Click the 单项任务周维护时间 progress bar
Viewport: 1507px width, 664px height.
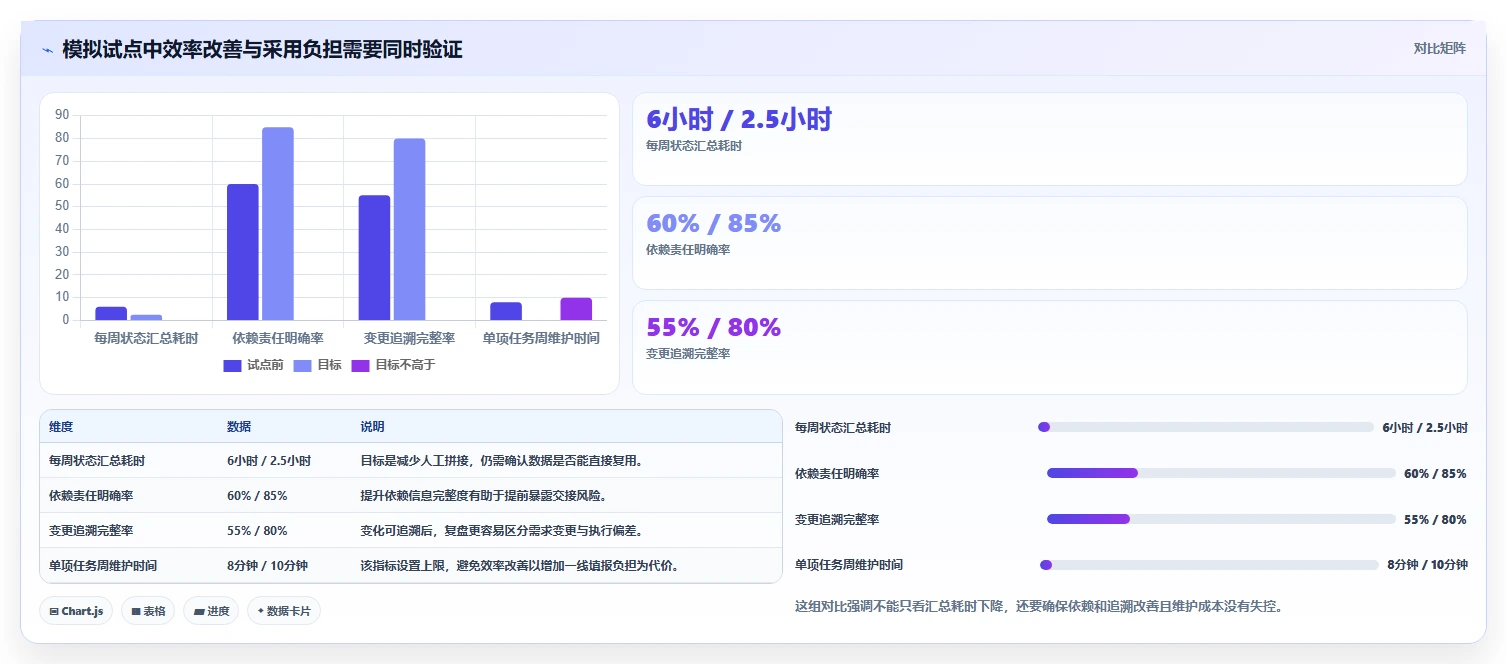pyautogui.click(x=1209, y=565)
